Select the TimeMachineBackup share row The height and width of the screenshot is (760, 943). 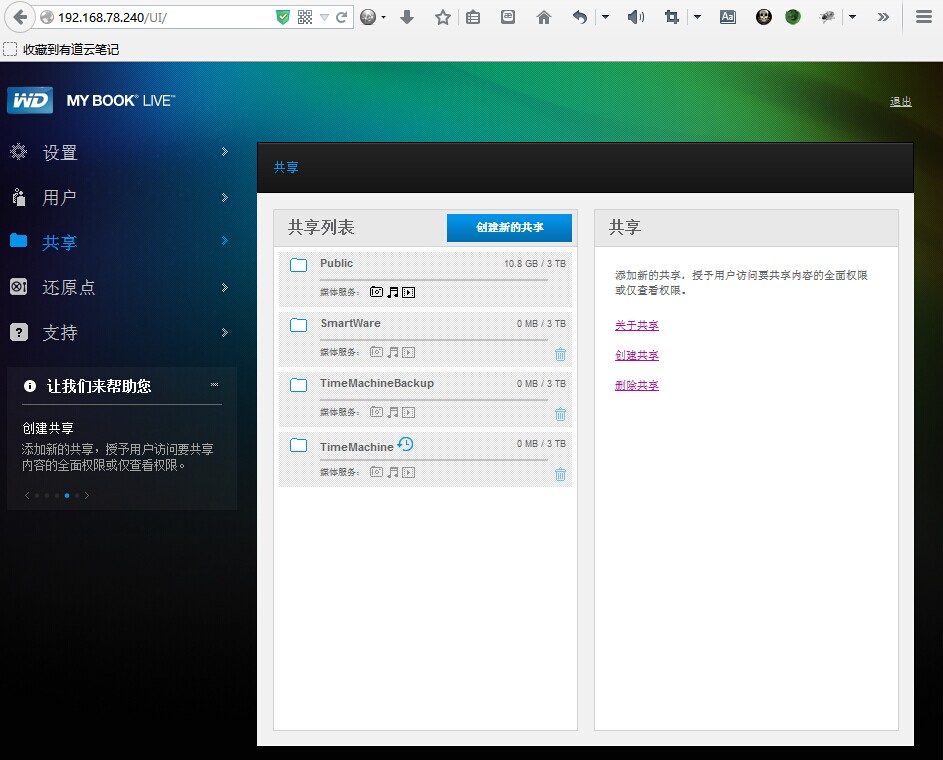pos(425,399)
